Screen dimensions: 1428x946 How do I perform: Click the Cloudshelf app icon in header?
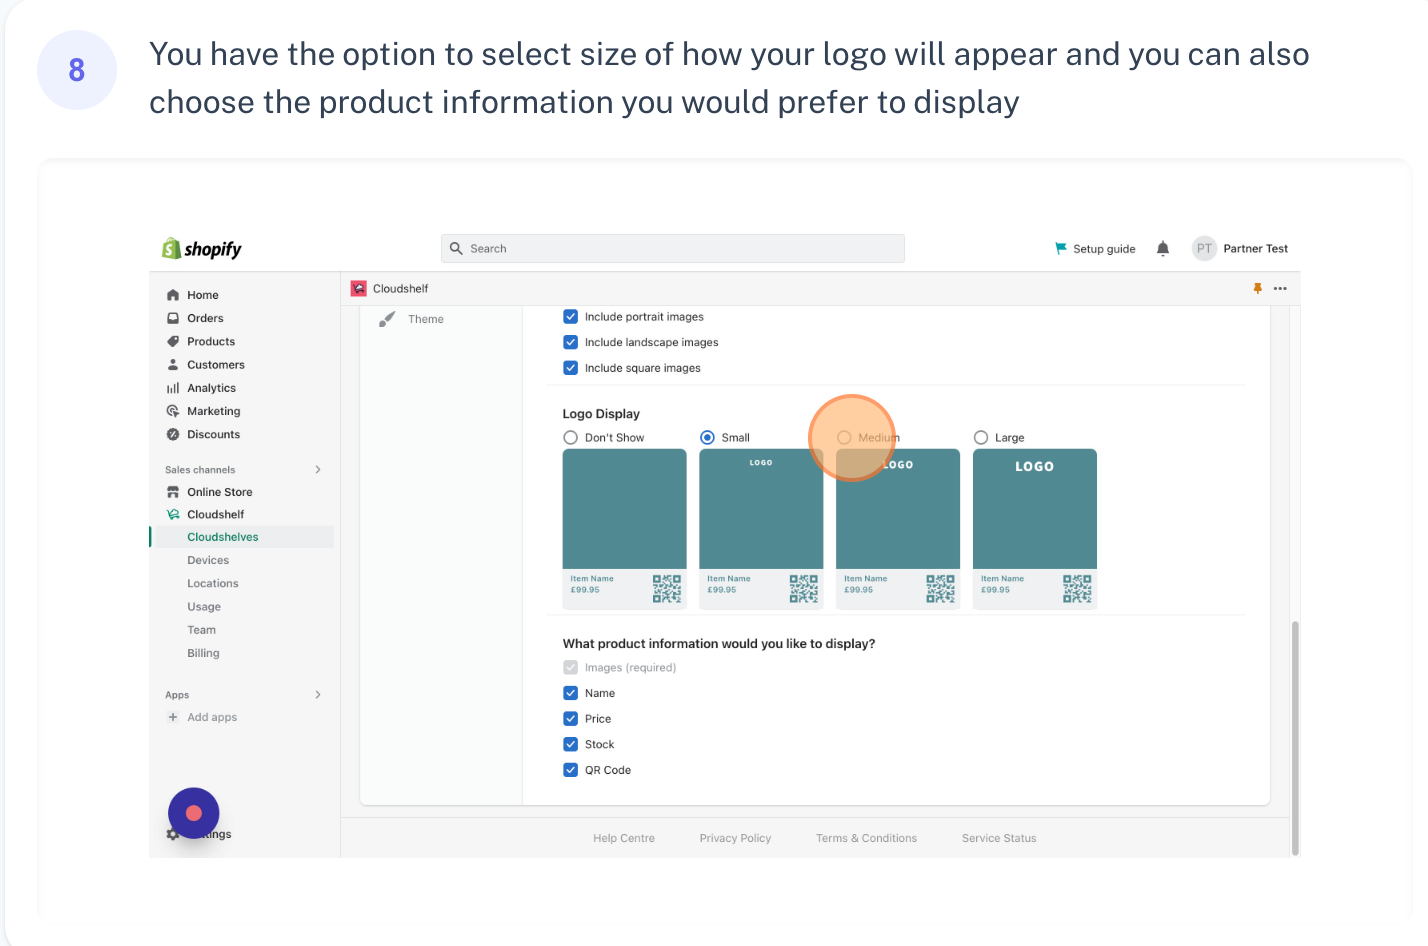(x=359, y=289)
